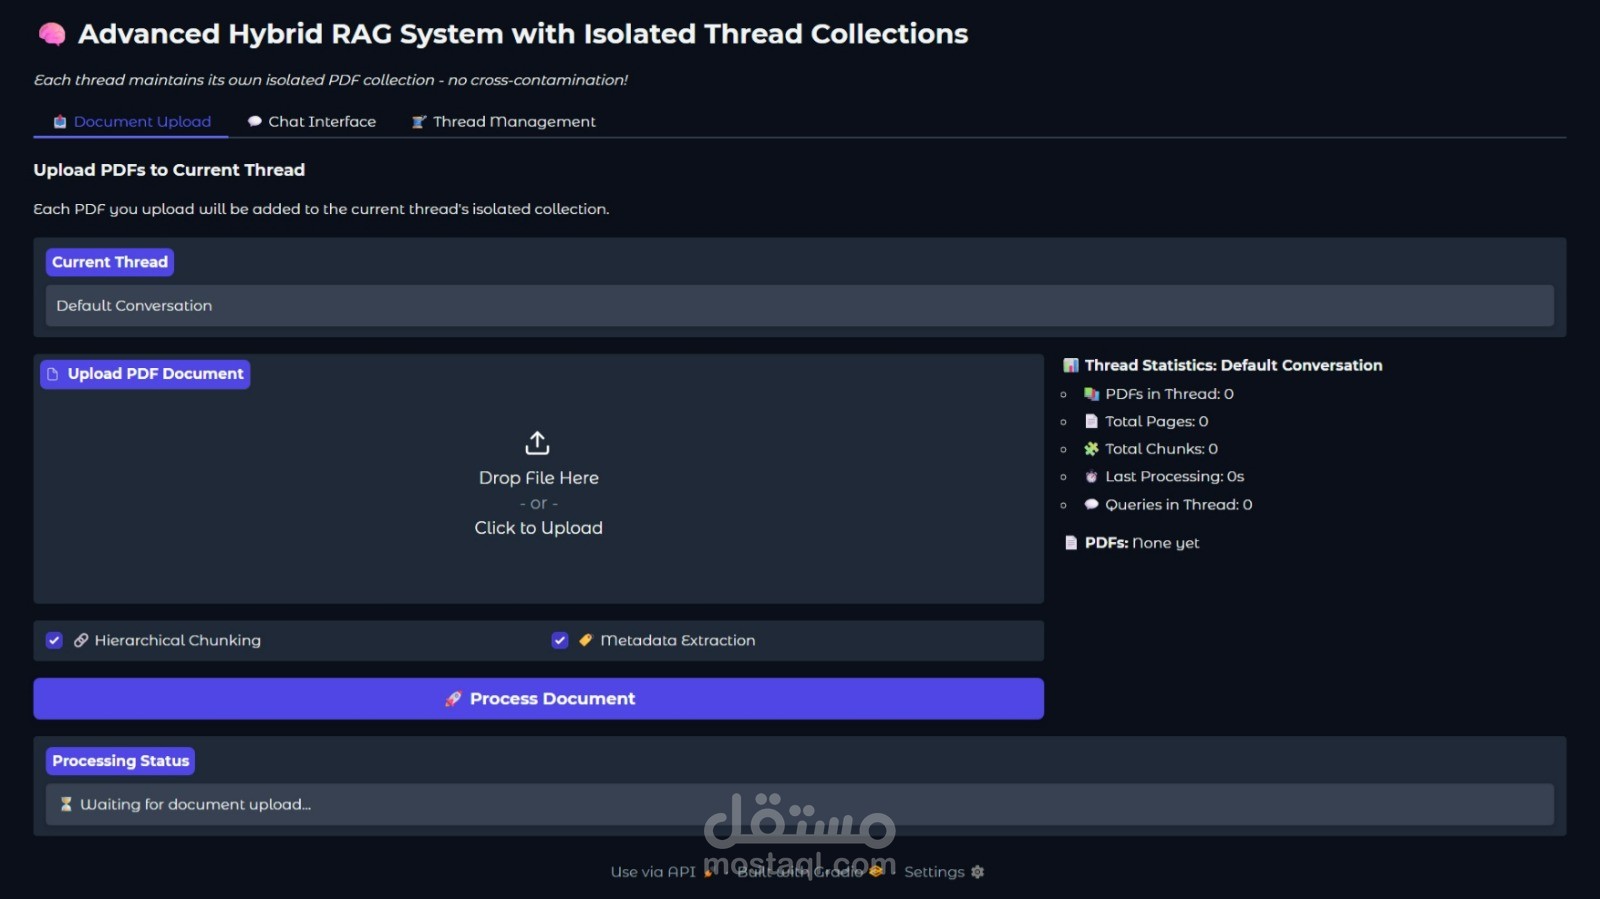Click the Upload PDFs to Current Thread heading
The image size is (1600, 899).
169,170
